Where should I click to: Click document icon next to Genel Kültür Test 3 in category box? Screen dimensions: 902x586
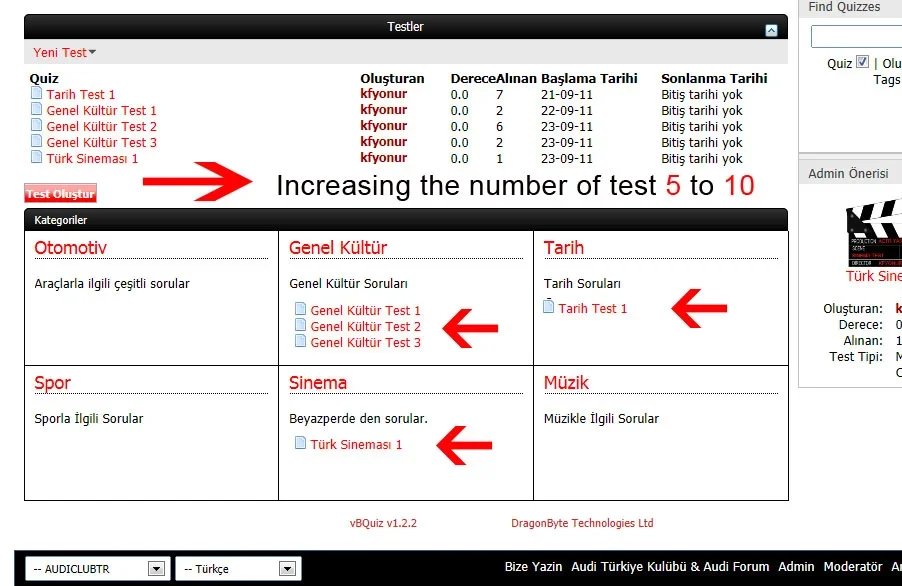(300, 341)
